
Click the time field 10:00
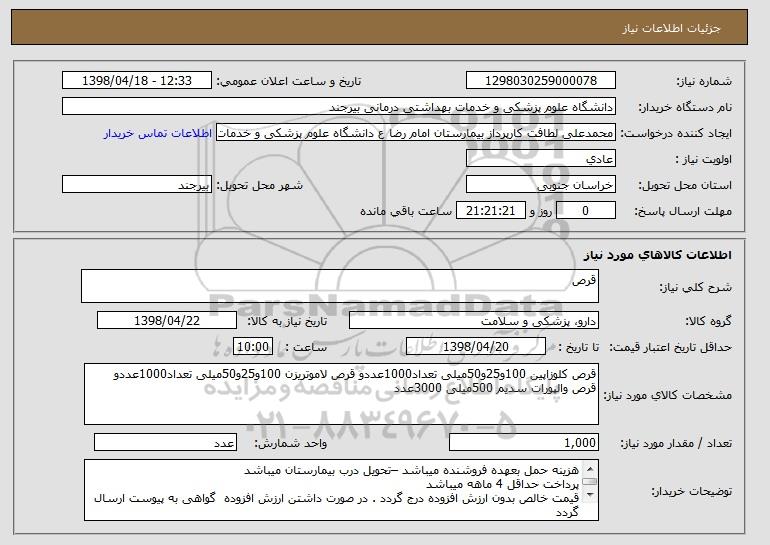pyautogui.click(x=253, y=347)
